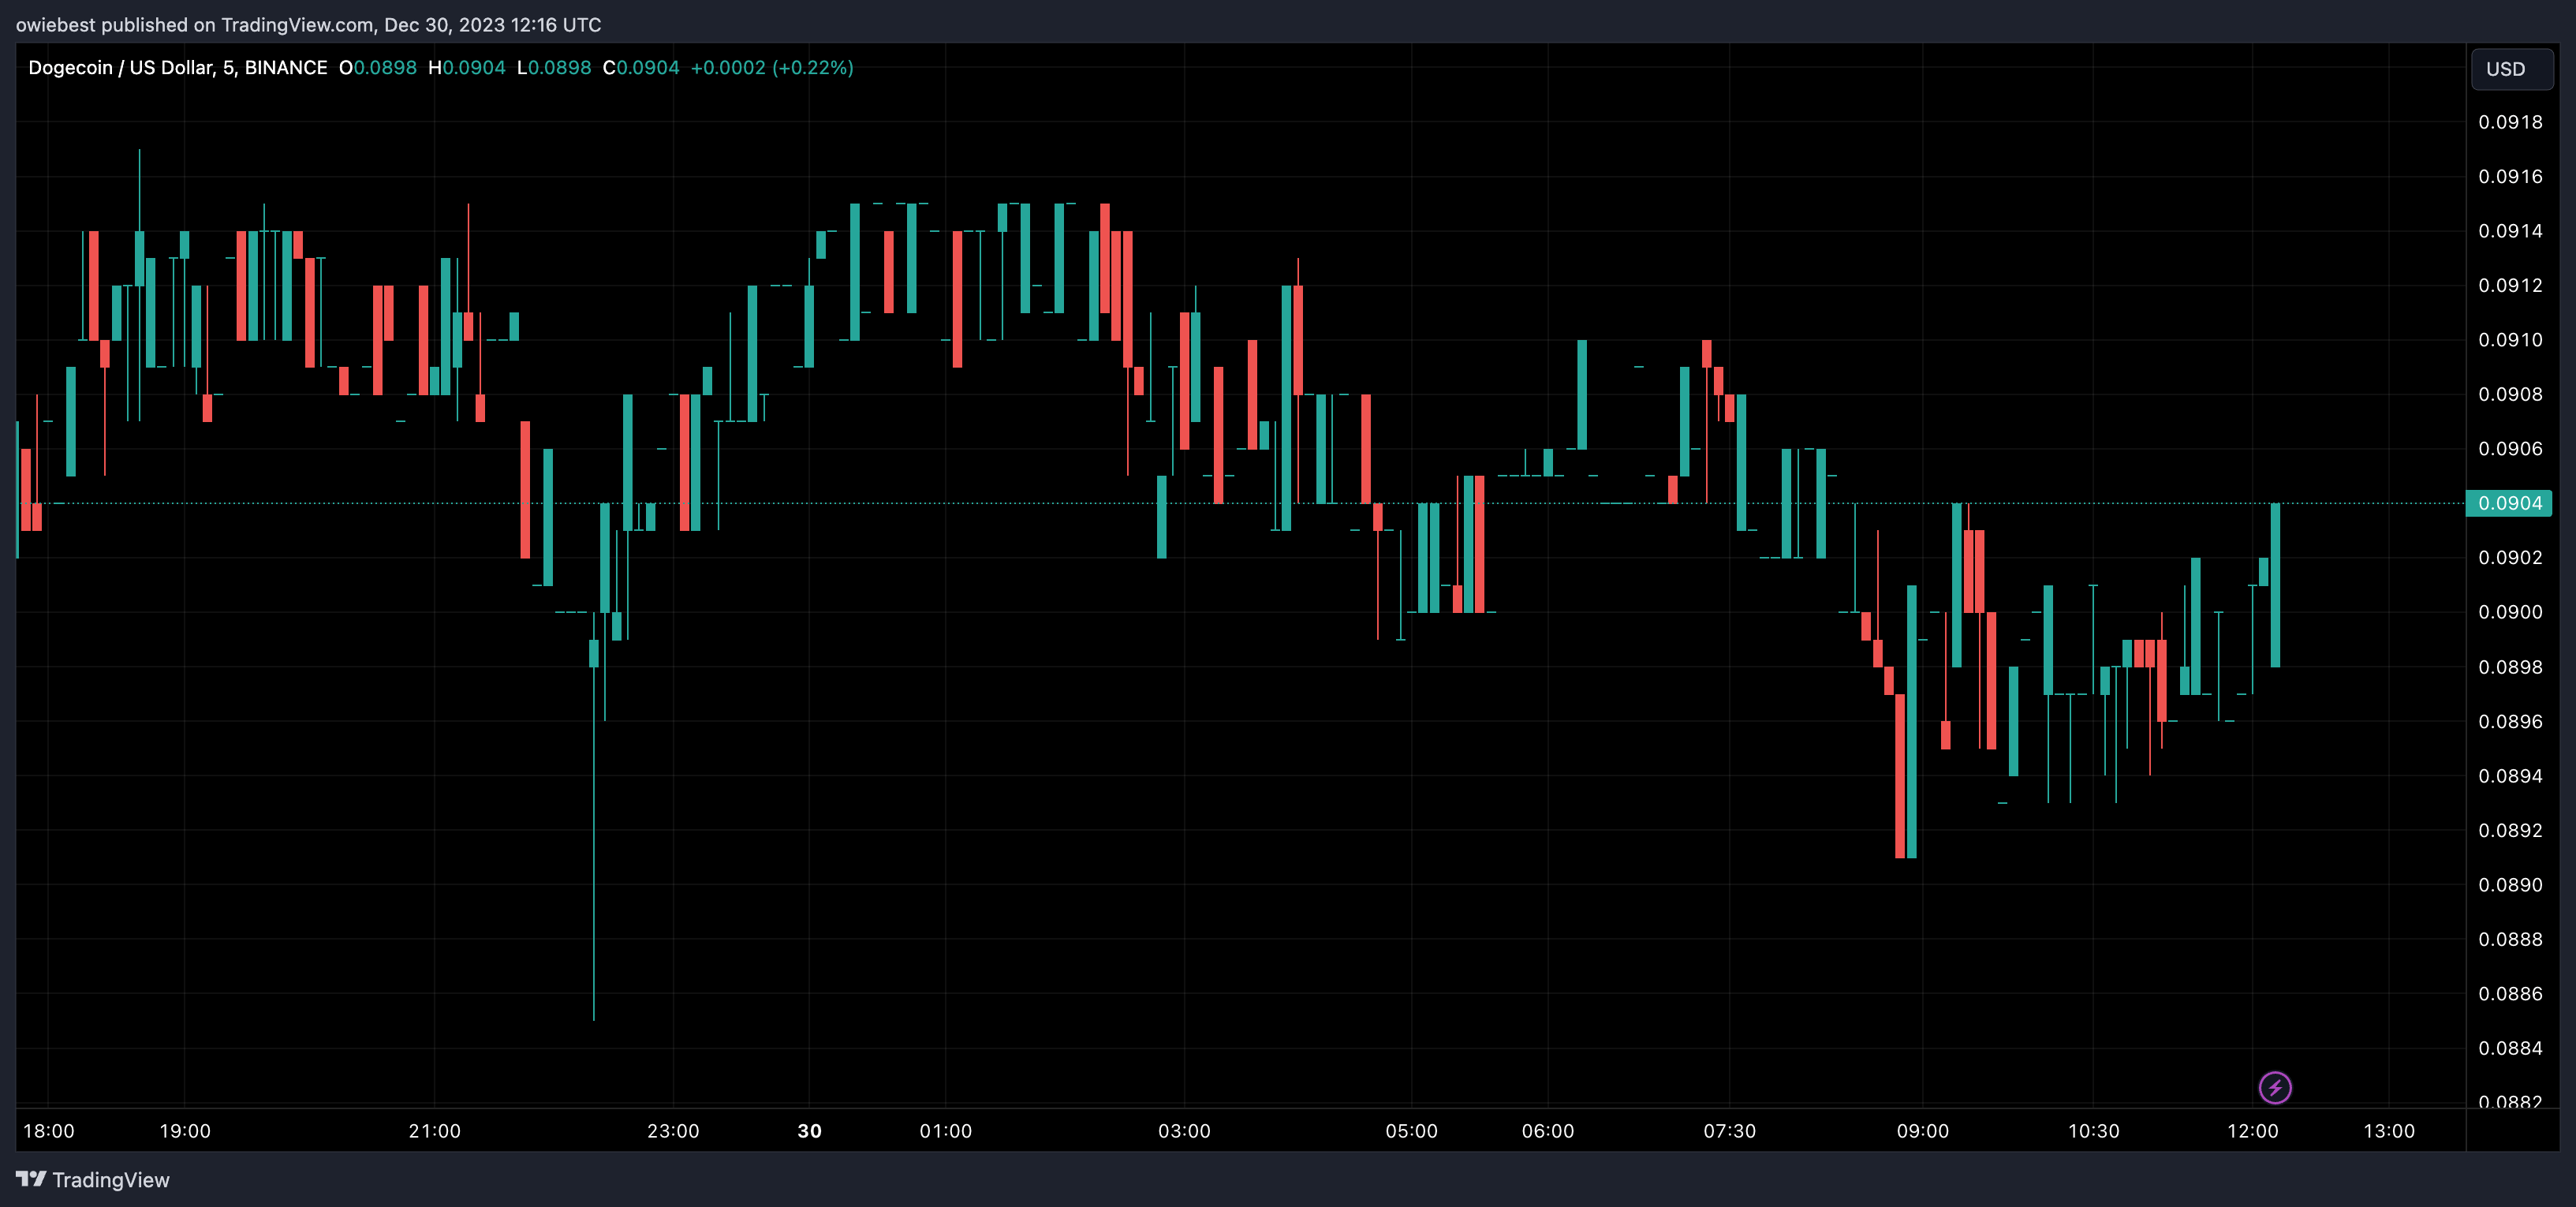Click the 0.0894 price axis label
This screenshot has width=2576, height=1207.
click(2510, 776)
